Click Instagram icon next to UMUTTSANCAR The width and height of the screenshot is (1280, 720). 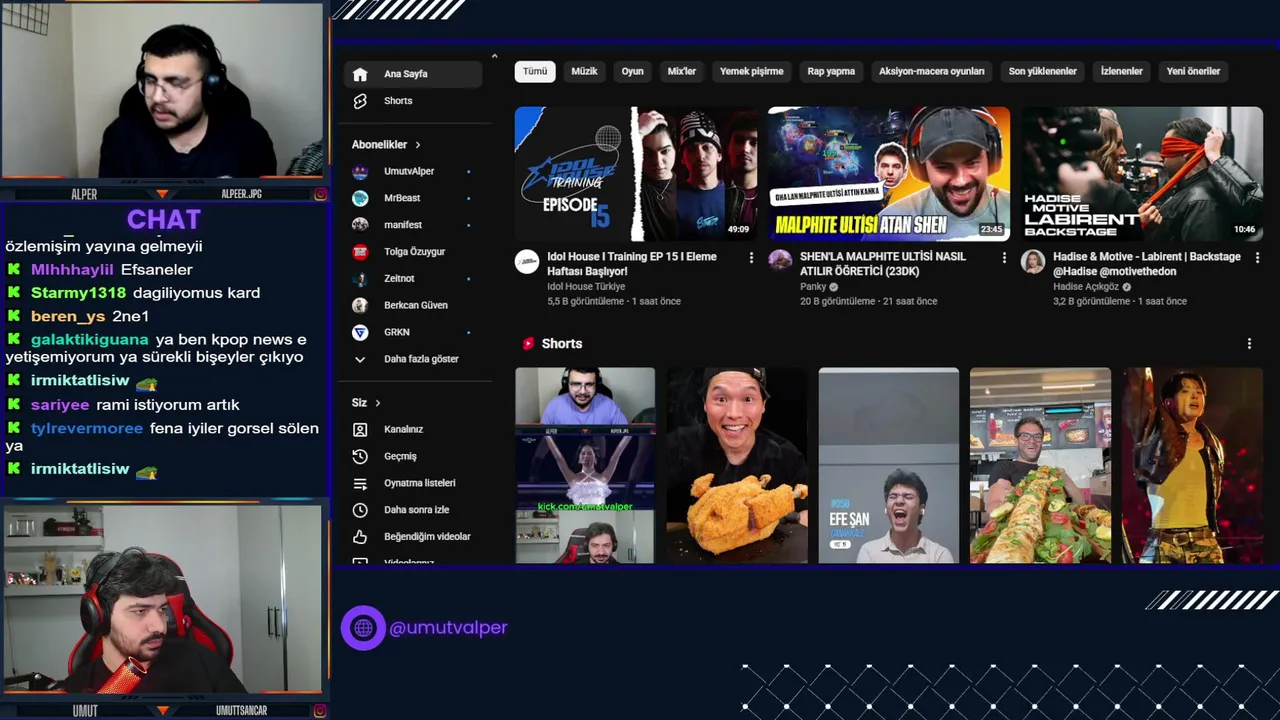pyautogui.click(x=320, y=711)
